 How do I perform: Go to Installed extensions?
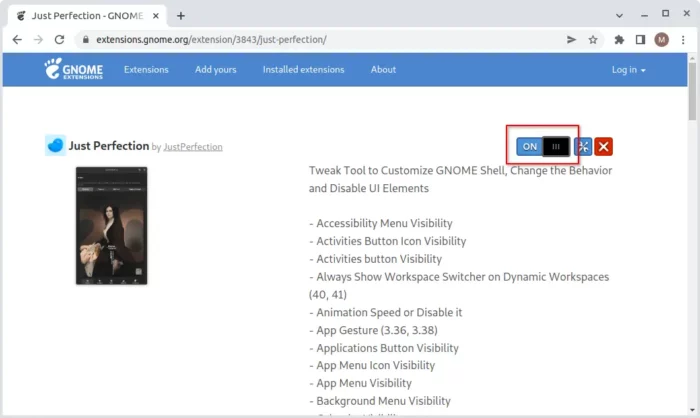click(x=304, y=70)
